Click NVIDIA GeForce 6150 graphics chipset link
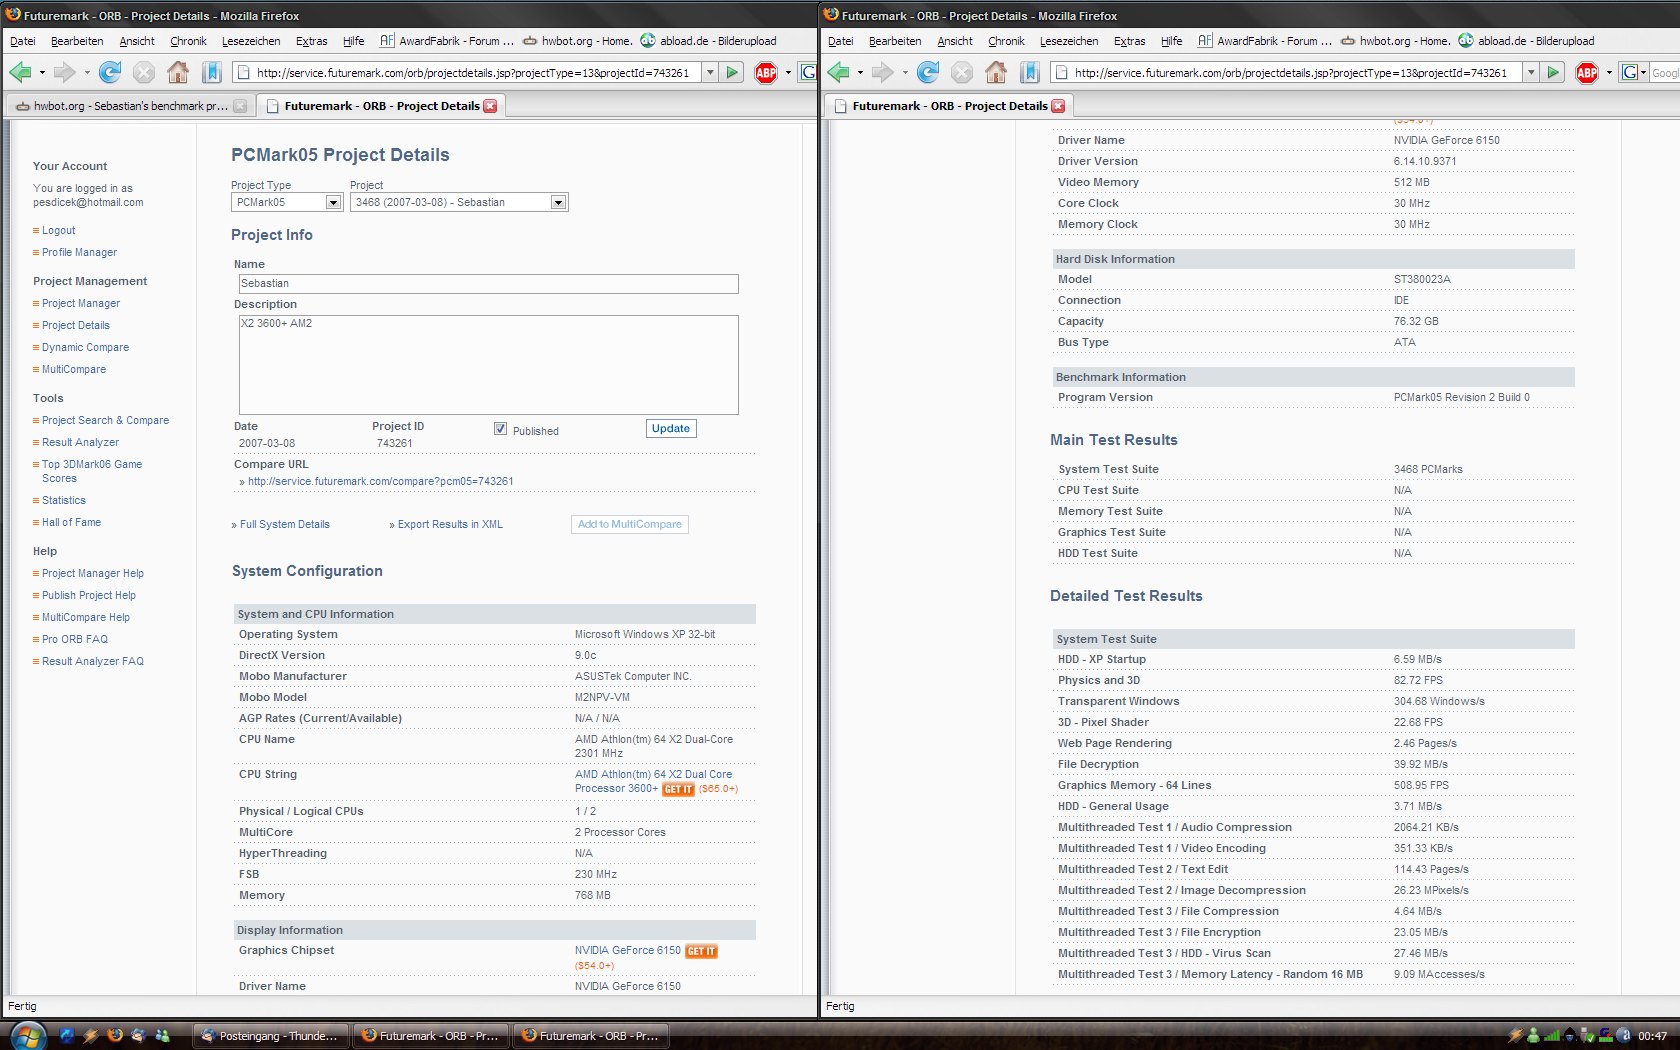1680x1050 pixels. (627, 951)
